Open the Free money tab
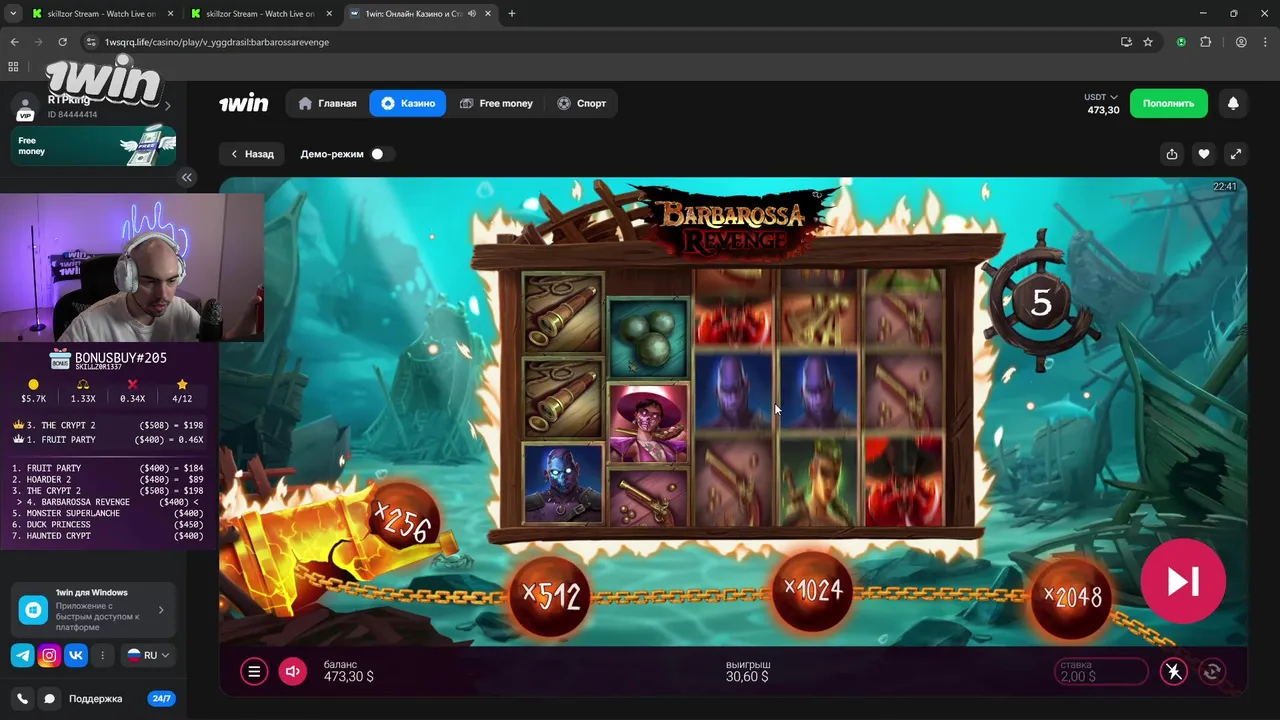 (496, 103)
